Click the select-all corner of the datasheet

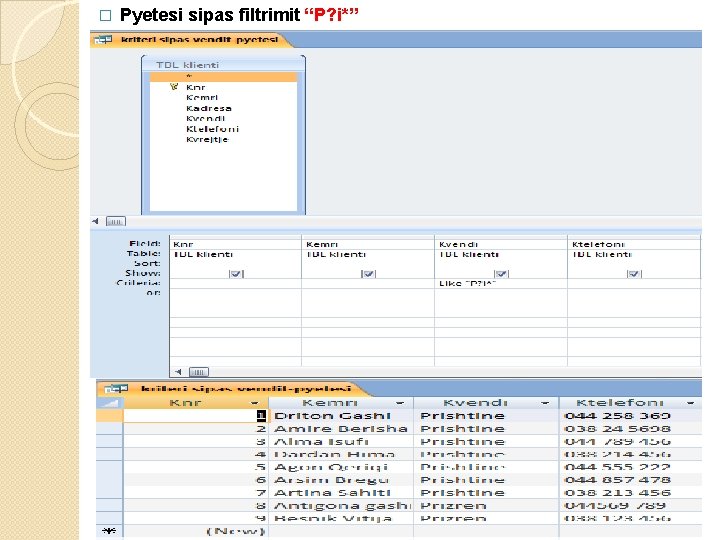(110, 403)
